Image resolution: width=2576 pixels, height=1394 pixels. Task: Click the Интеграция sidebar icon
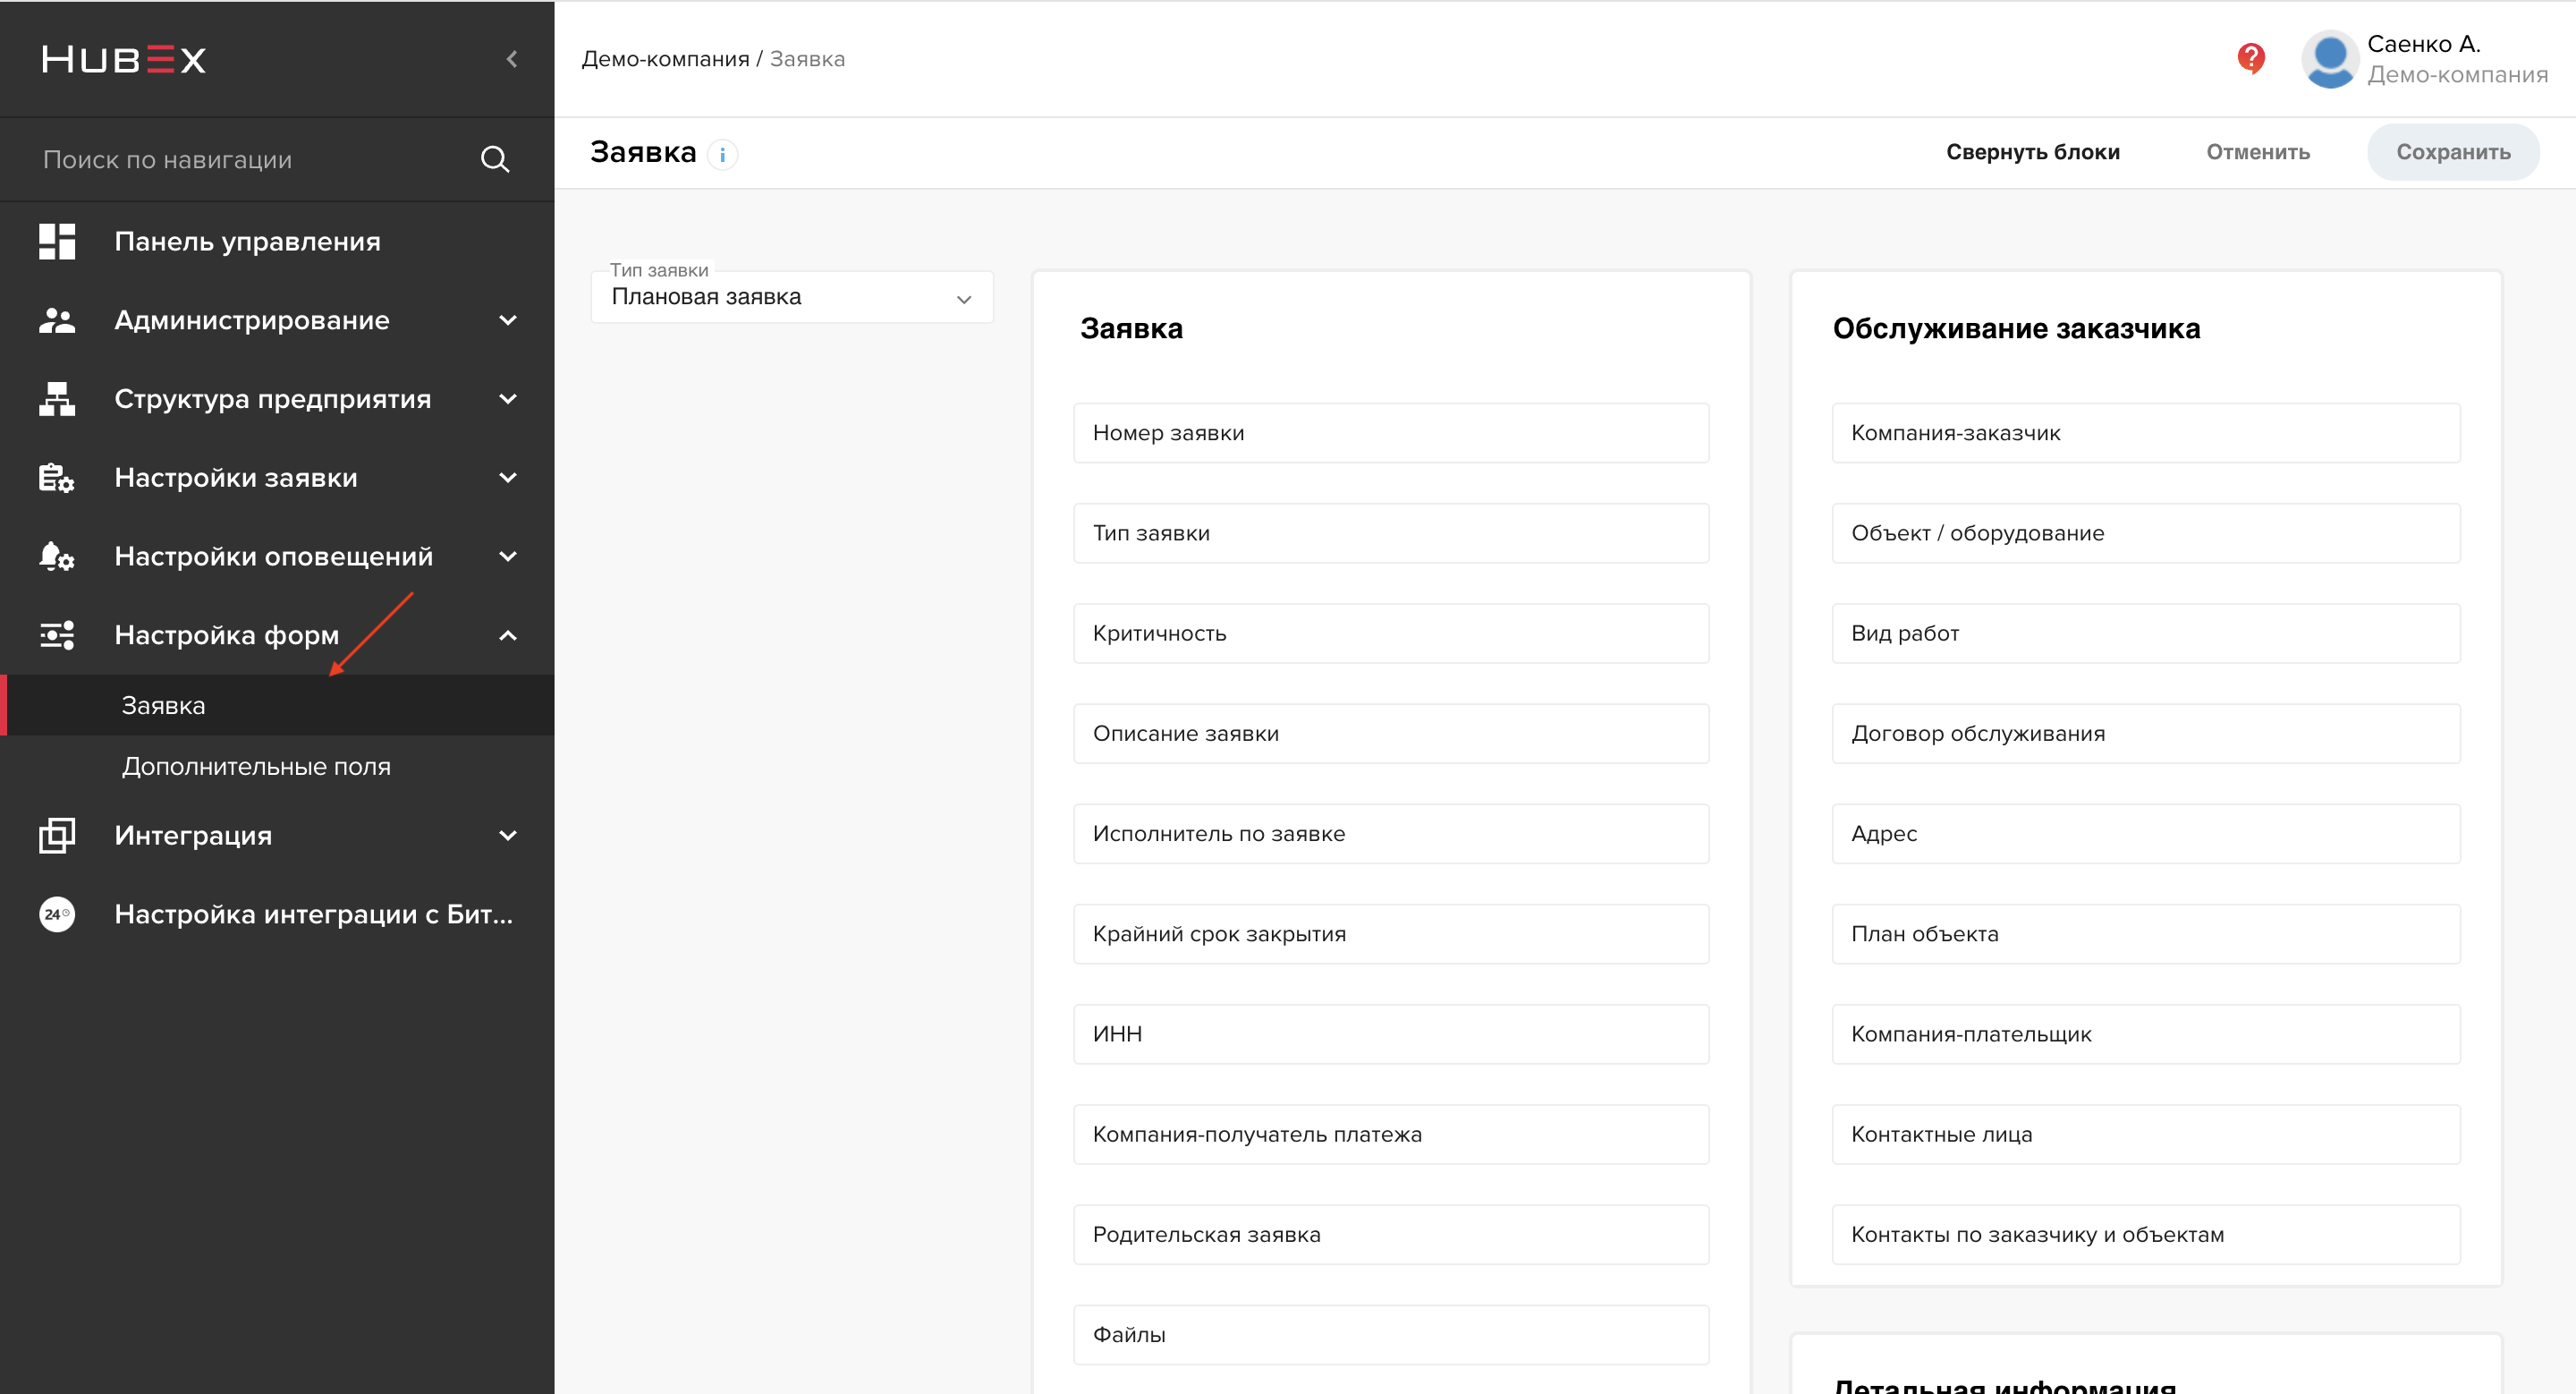tap(57, 835)
